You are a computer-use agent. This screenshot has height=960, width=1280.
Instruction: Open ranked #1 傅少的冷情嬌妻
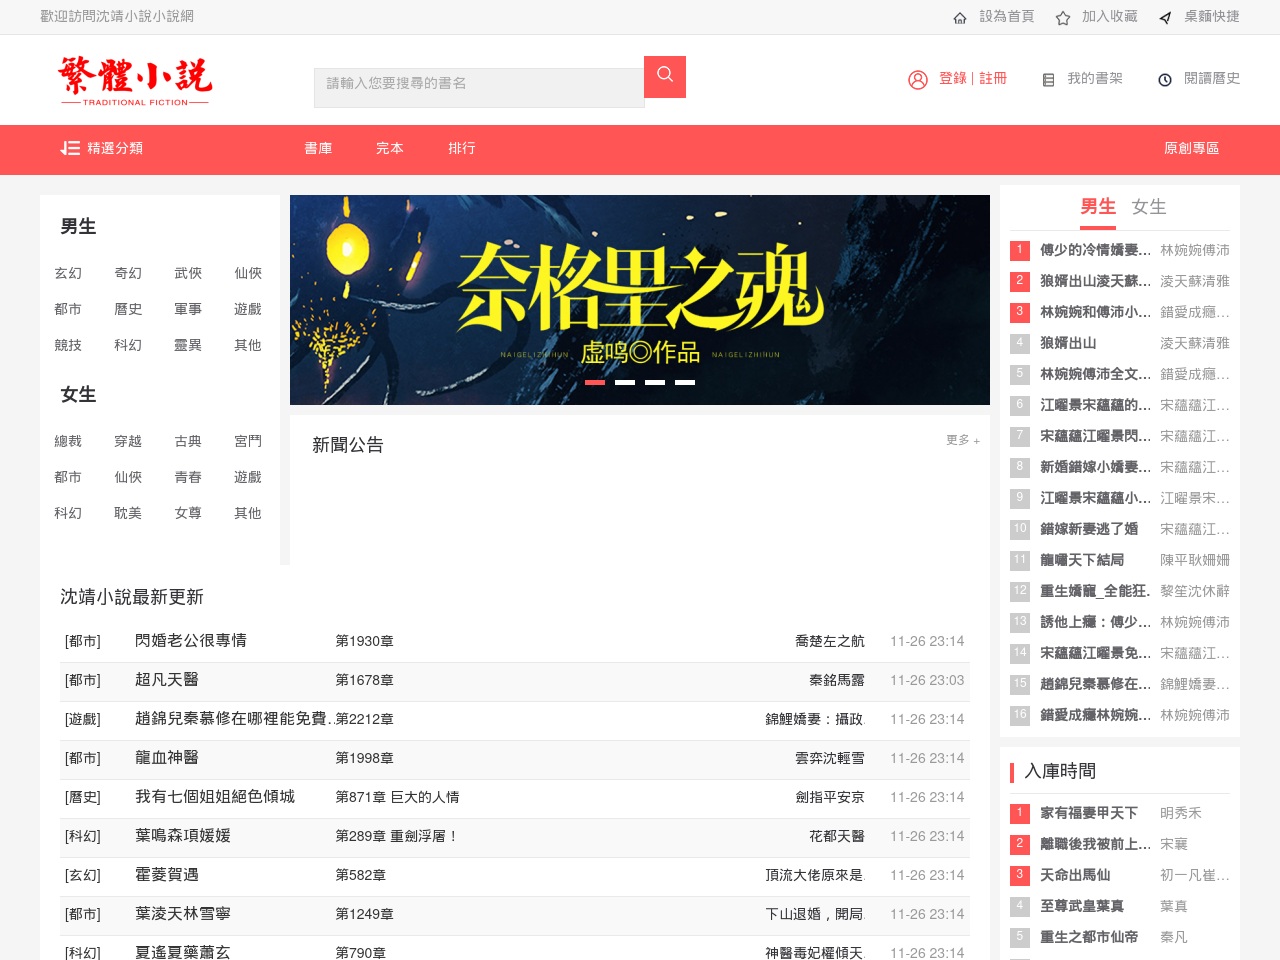(x=1095, y=250)
